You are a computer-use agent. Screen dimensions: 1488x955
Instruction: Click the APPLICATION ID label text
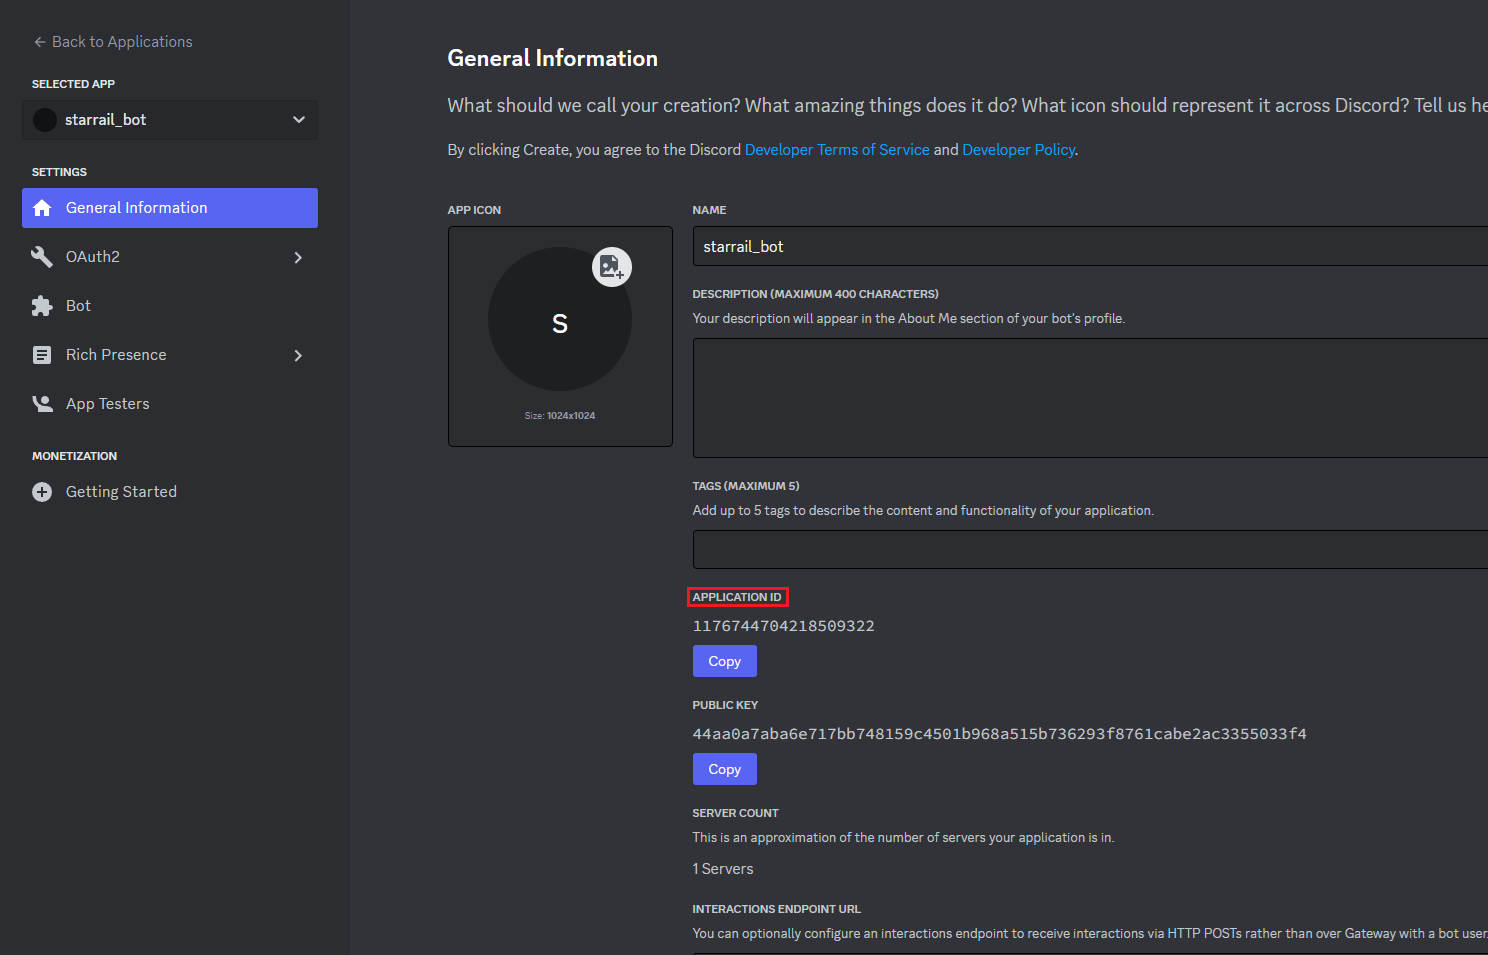[737, 597]
